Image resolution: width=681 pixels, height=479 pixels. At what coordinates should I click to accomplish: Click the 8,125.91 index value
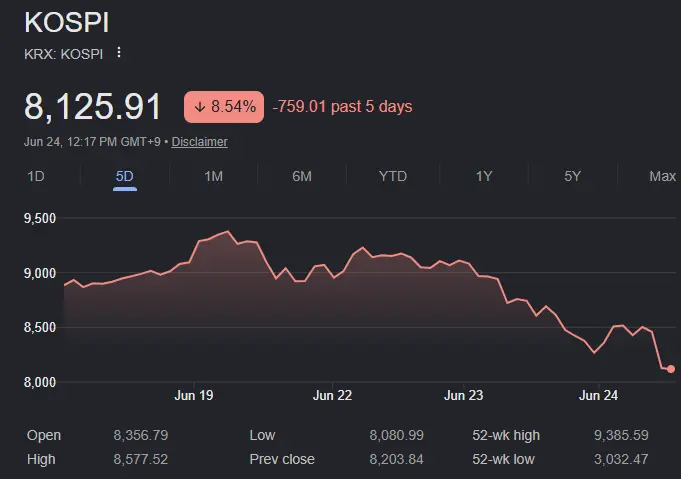pos(93,106)
